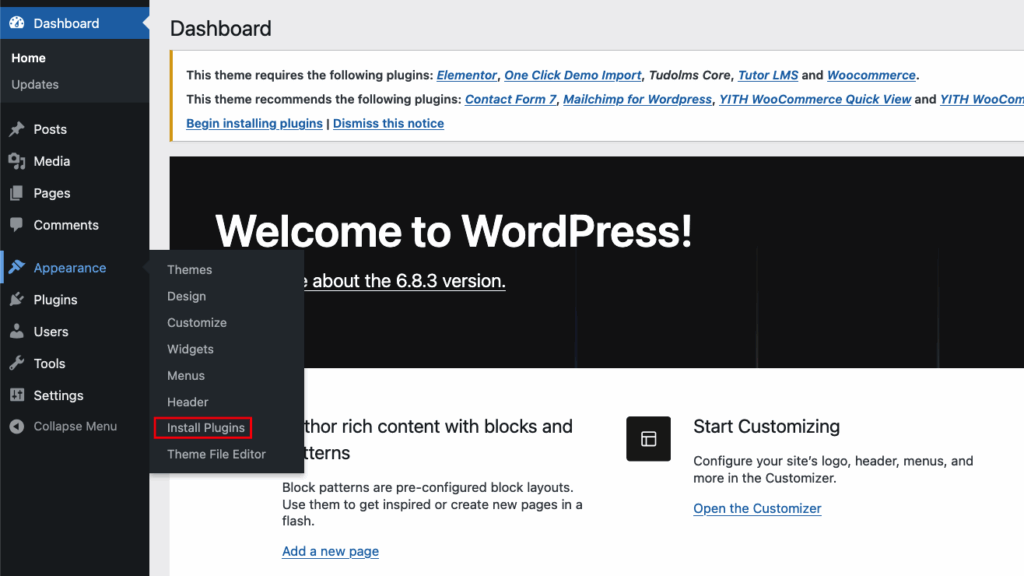Click the Plugins plug icon
The width and height of the screenshot is (1024, 576).
click(x=17, y=300)
